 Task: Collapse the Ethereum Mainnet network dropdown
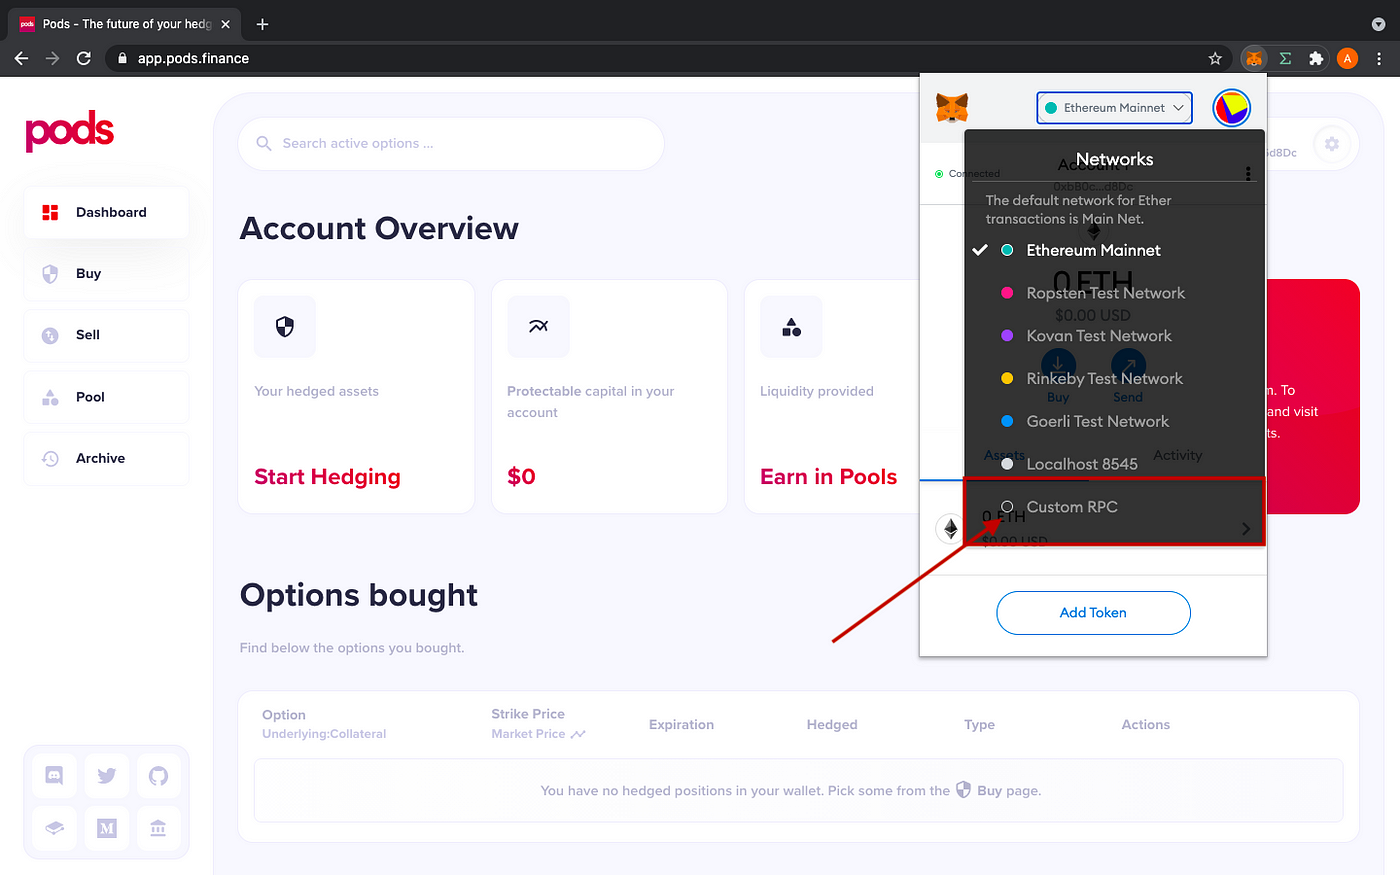(1114, 108)
